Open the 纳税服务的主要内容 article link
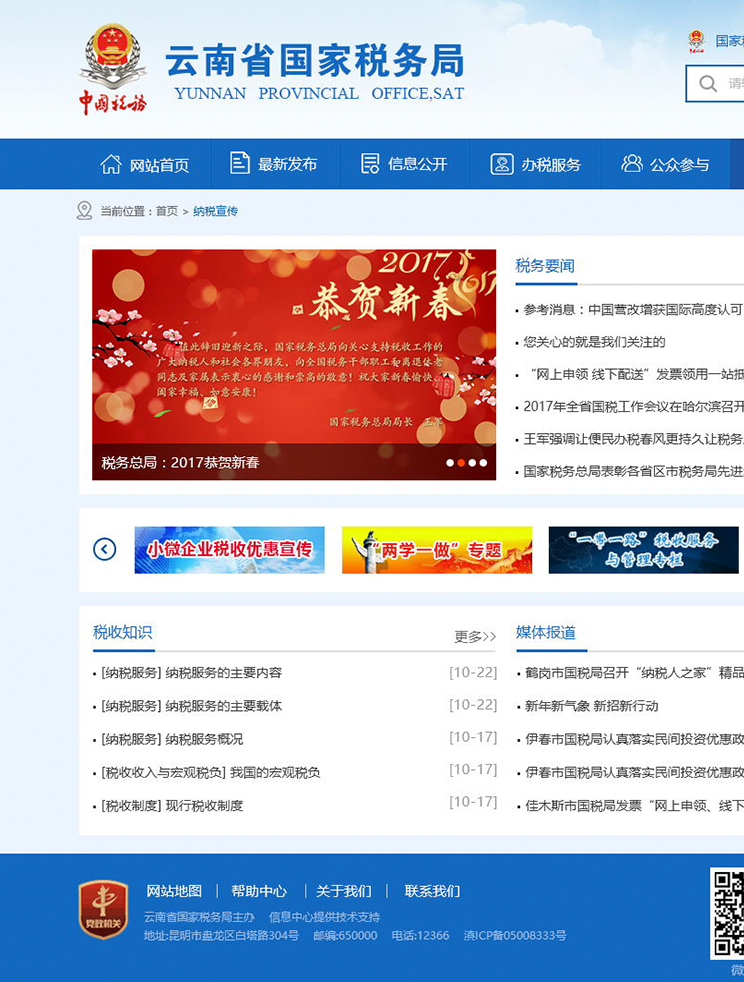 (192, 673)
